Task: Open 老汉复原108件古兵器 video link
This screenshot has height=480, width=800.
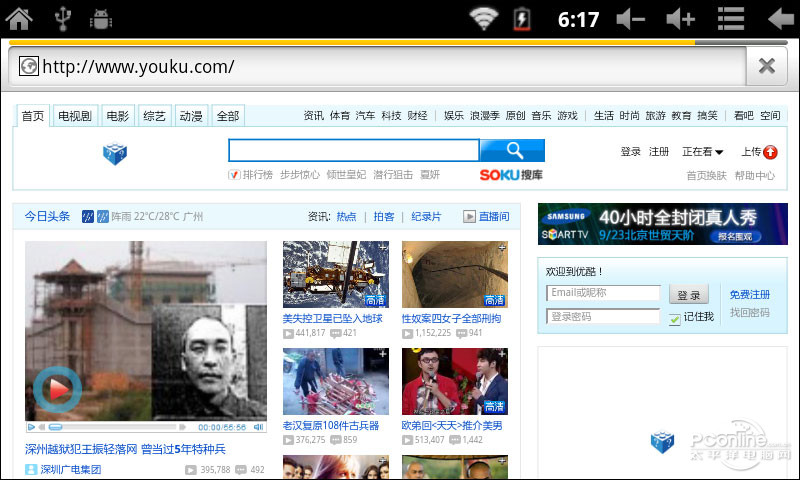Action: coord(331,425)
